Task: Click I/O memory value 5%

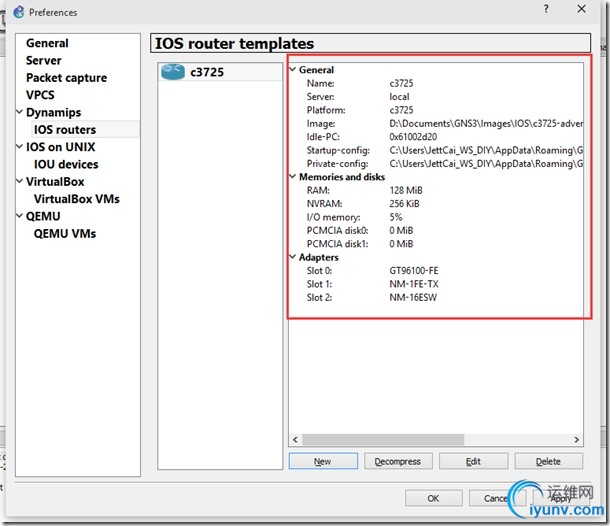Action: click(396, 217)
